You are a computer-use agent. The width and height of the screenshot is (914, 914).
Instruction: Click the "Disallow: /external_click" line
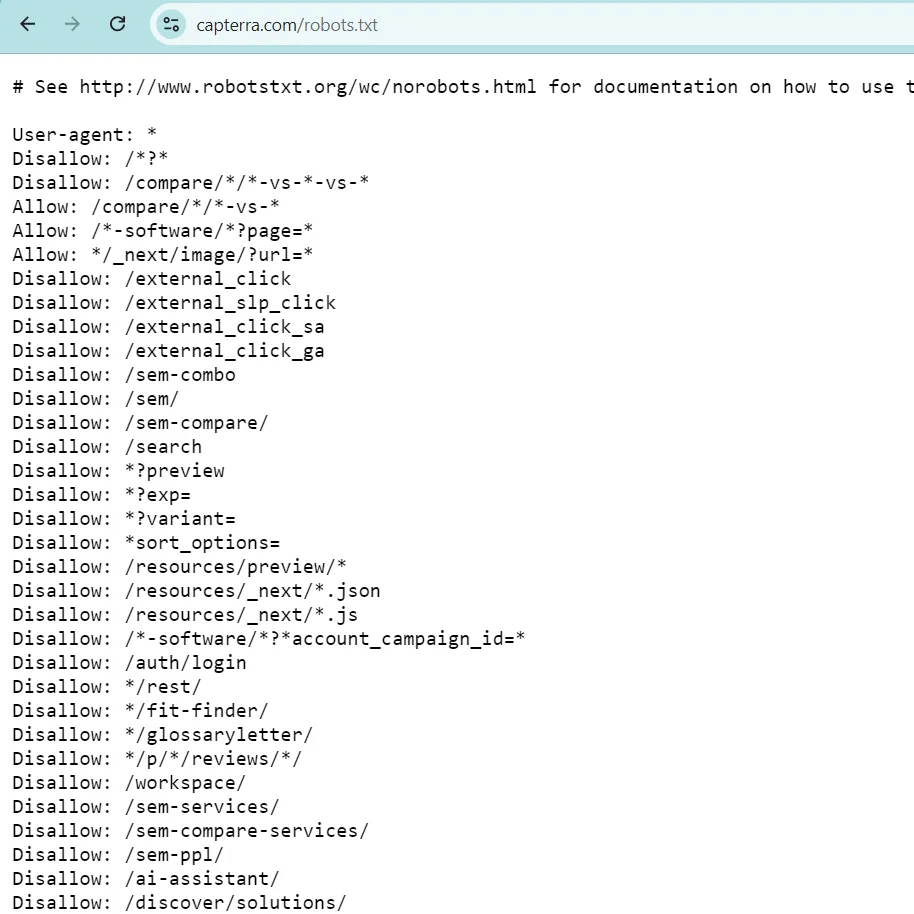(x=152, y=279)
